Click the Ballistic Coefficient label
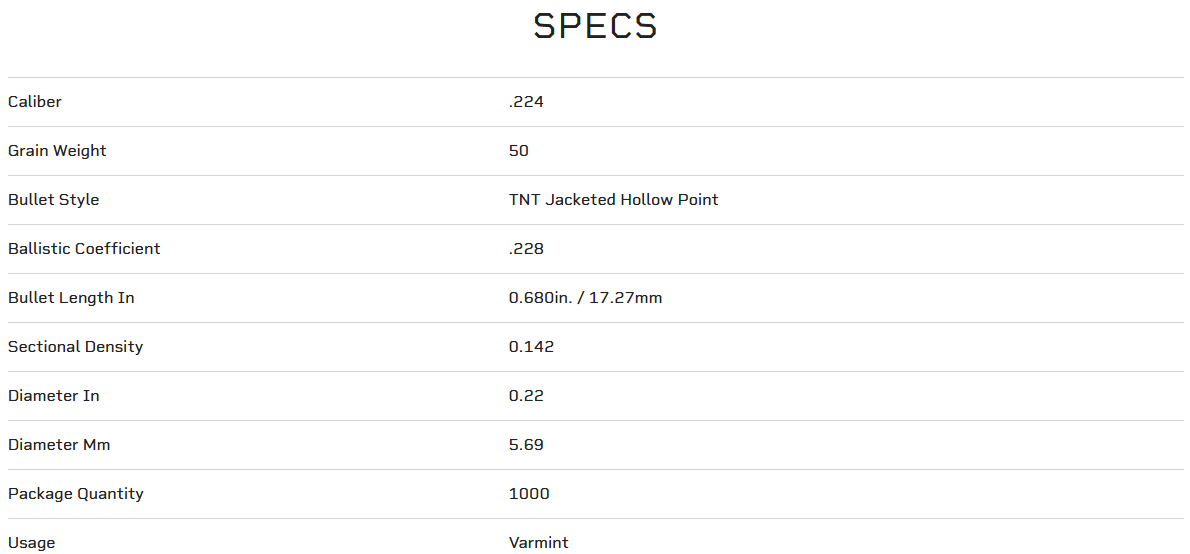The width and height of the screenshot is (1190, 554). coord(84,249)
